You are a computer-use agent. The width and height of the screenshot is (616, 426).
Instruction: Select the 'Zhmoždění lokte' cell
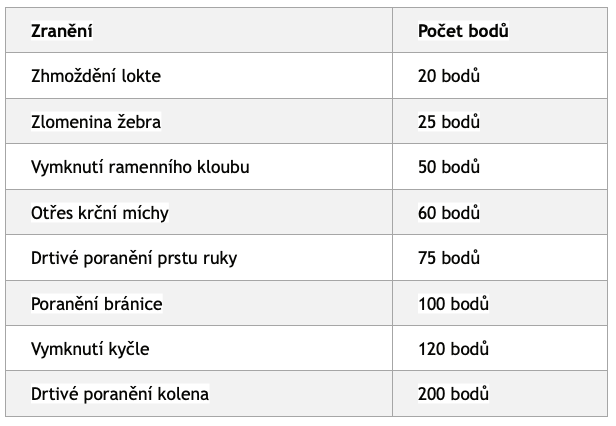click(96, 76)
